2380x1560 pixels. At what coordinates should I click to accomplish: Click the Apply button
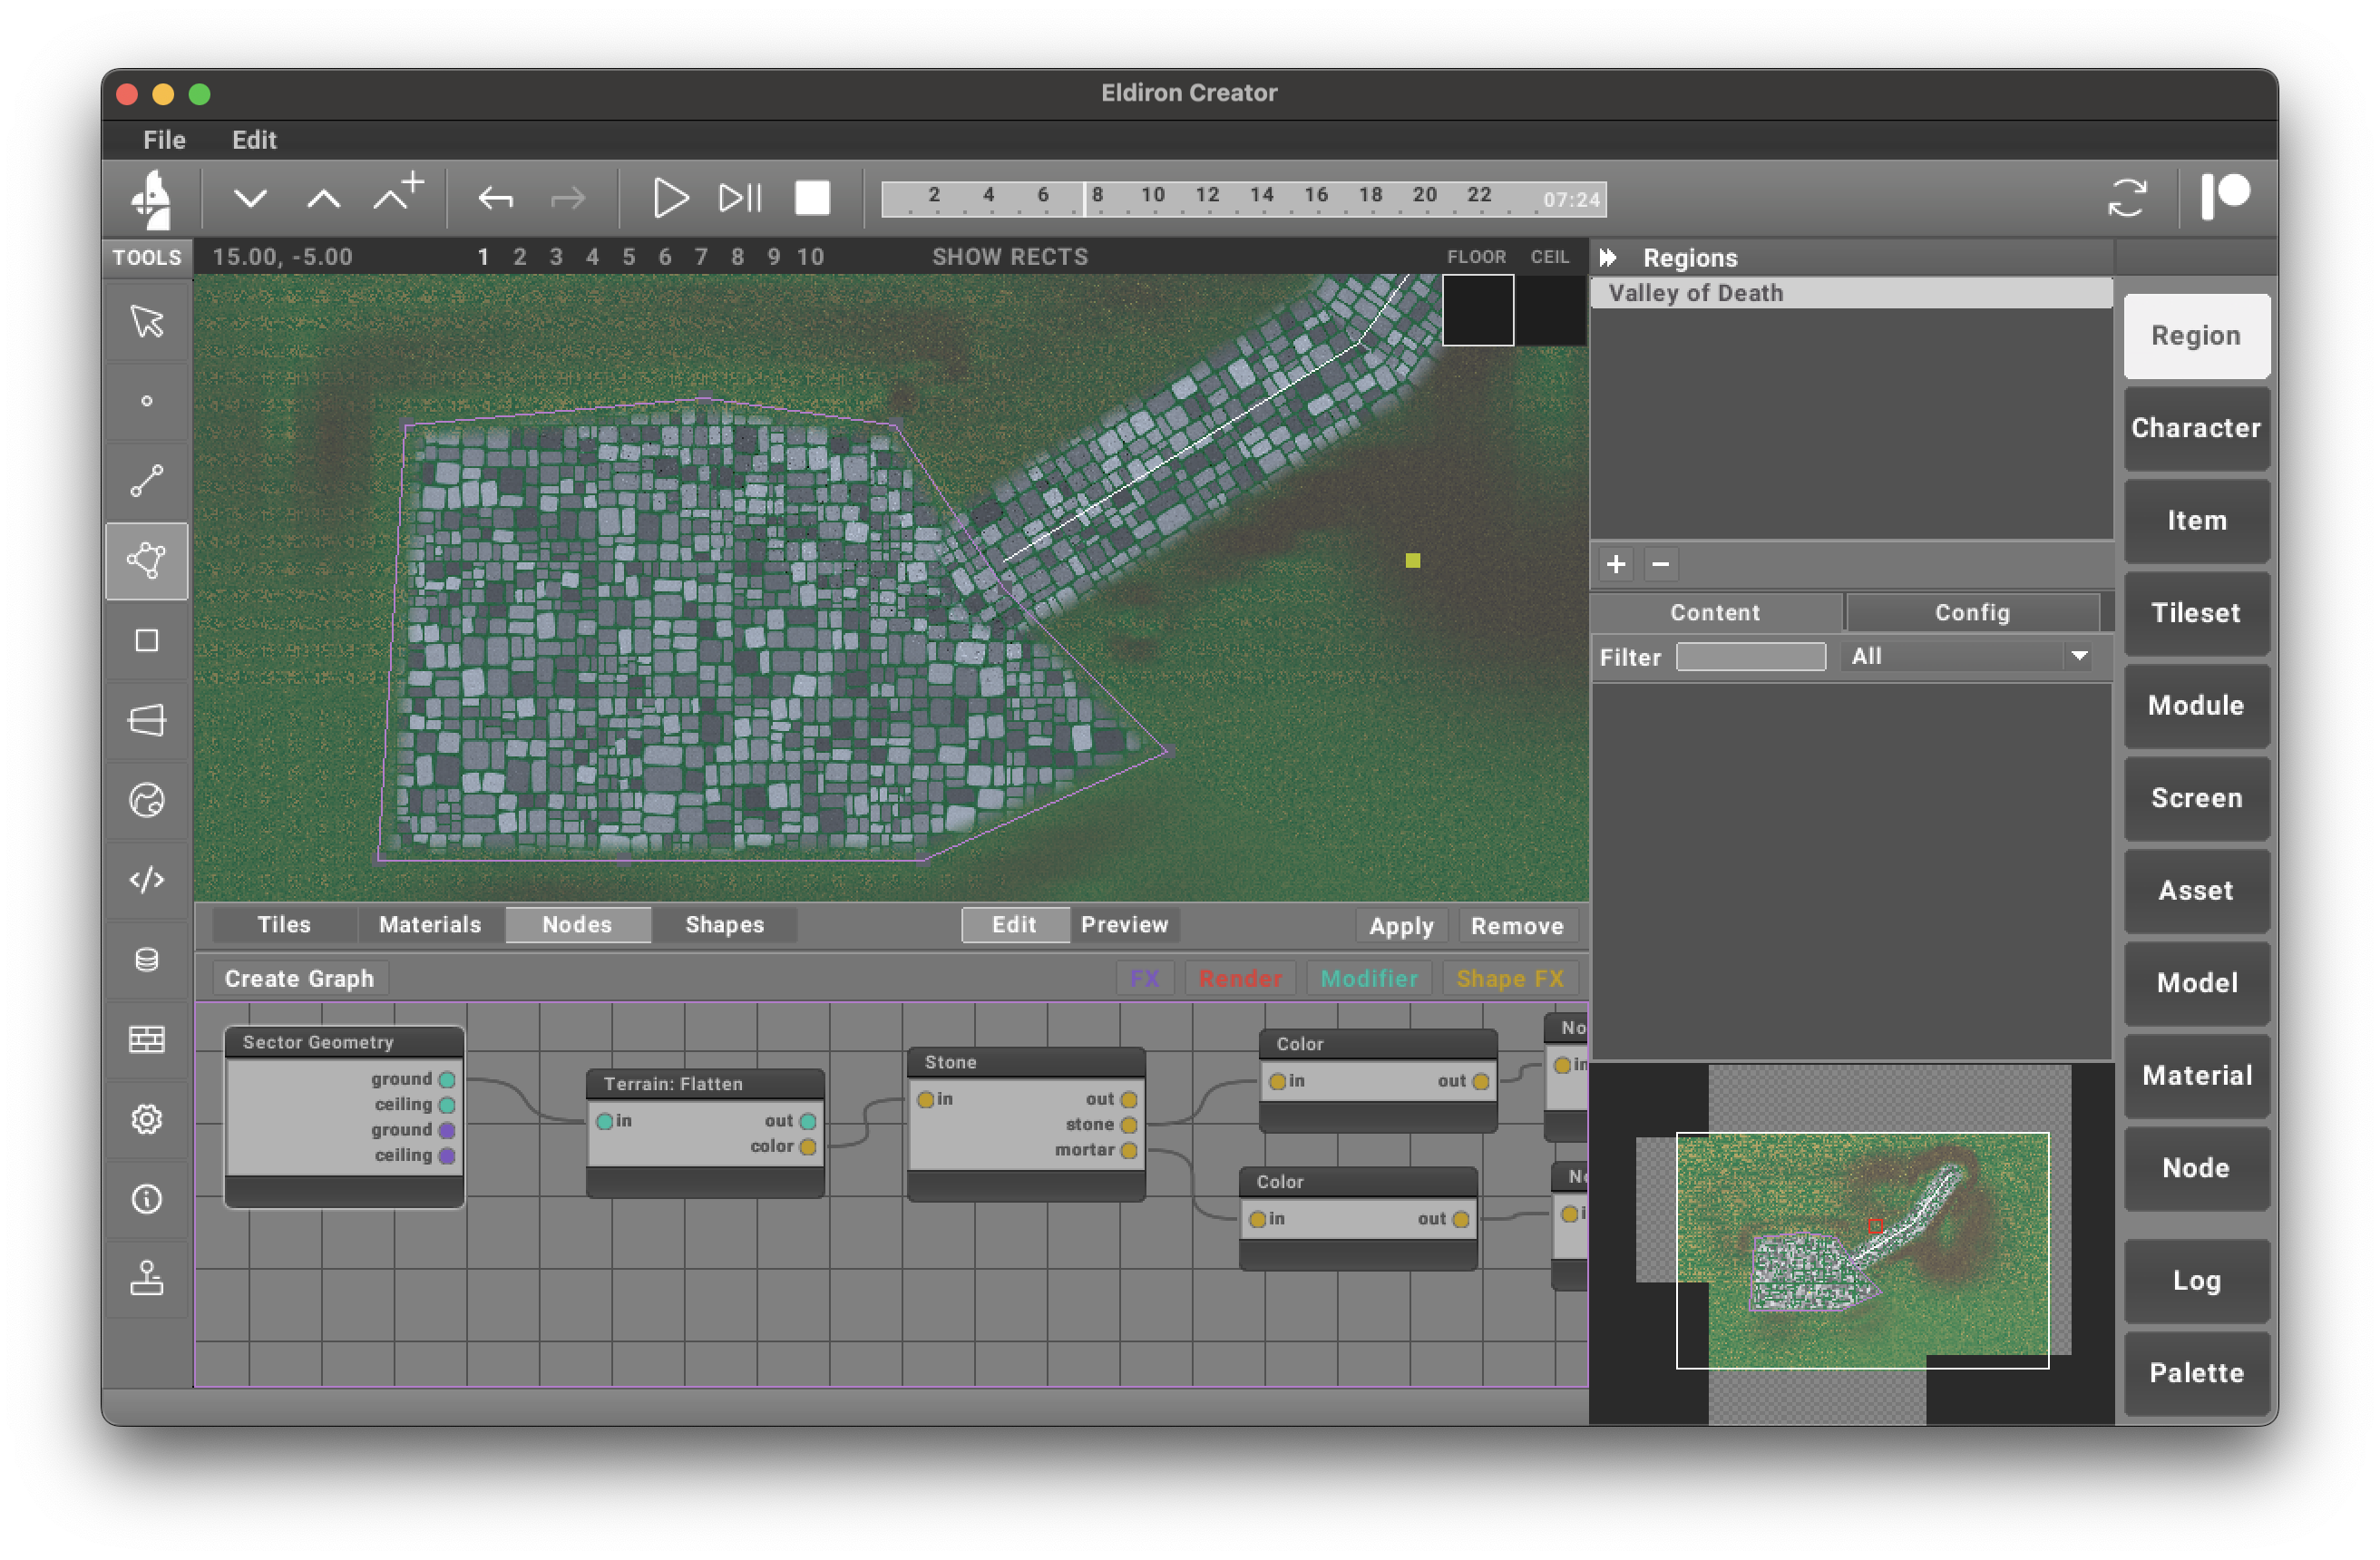[x=1401, y=926]
